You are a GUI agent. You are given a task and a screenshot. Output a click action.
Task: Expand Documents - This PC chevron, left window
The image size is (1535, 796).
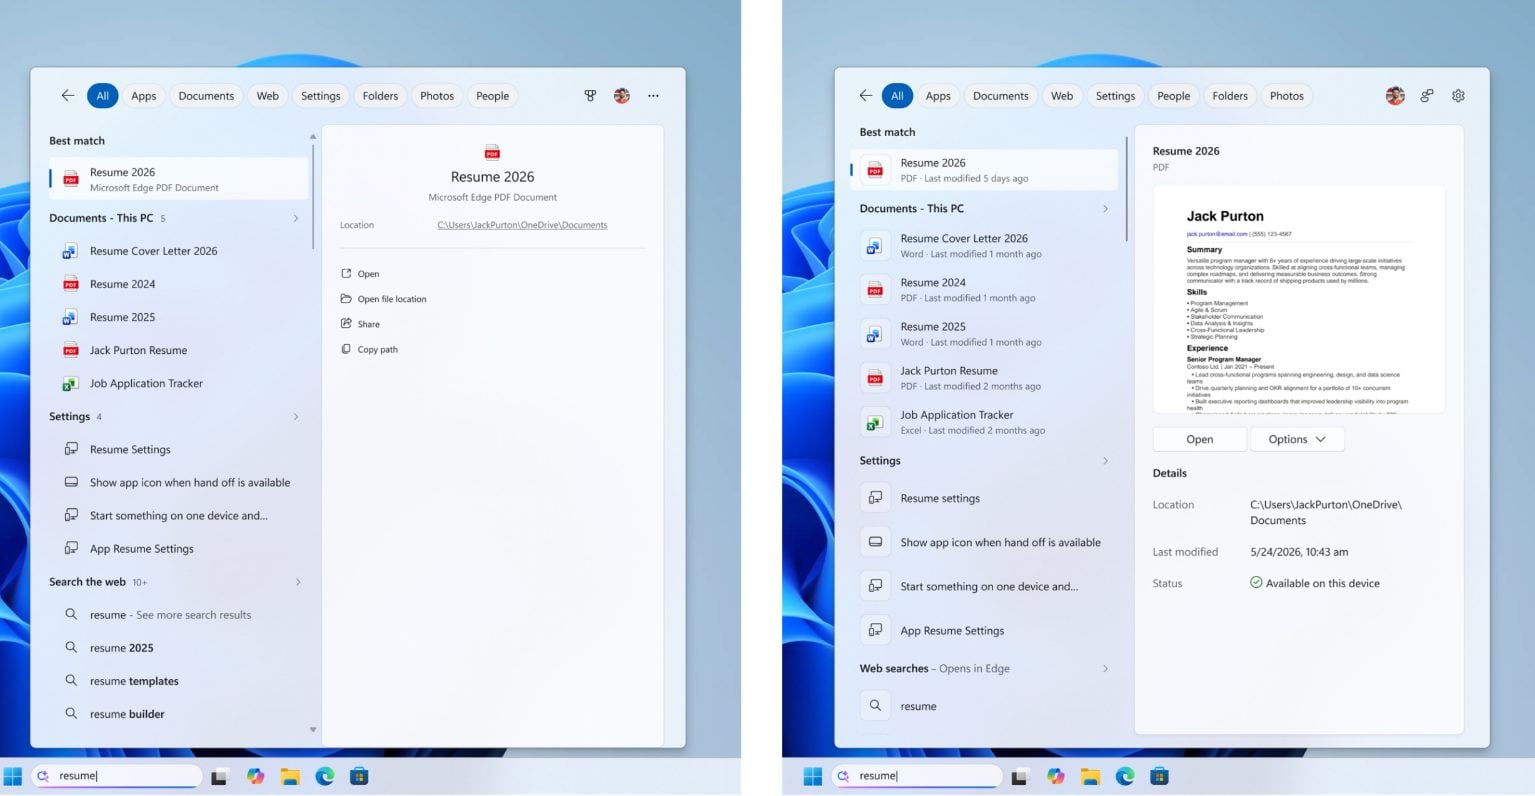click(296, 218)
